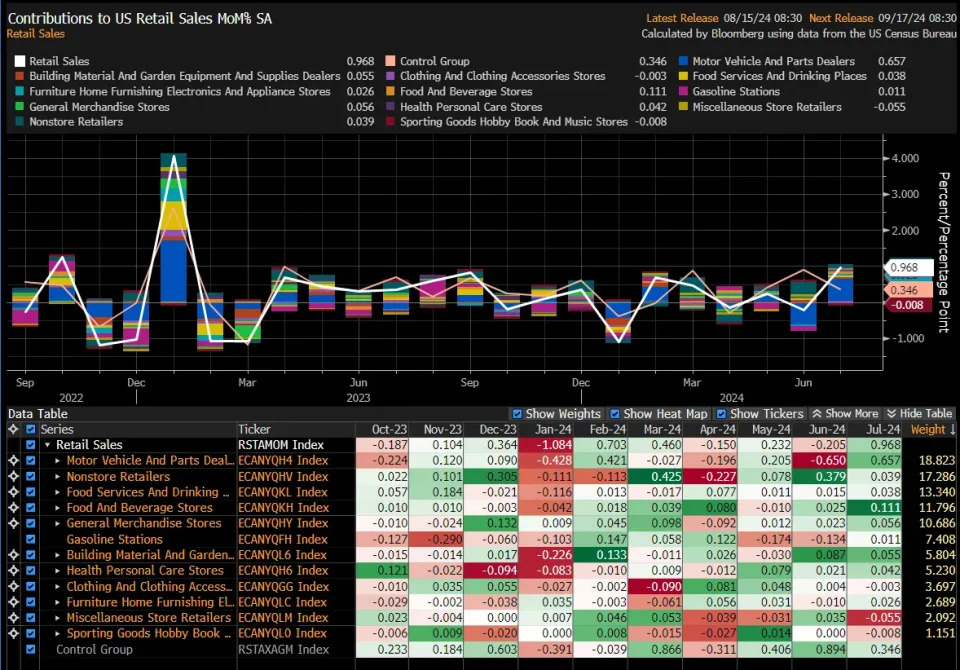The width and height of the screenshot is (960, 670).
Task: Expand the Miscellaneous Store Retailers row
Action: pos(58,617)
